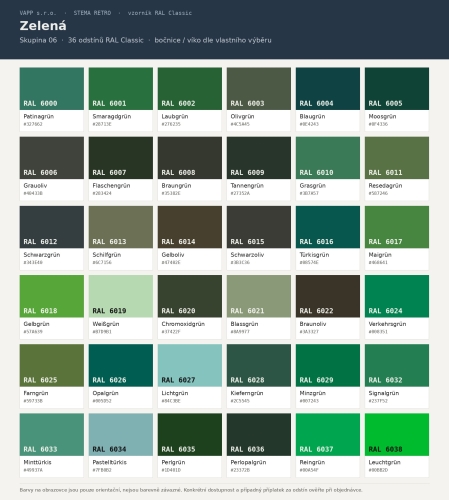Select RAL 6003 Olivgrün swatch
449x500 pixels.
click(x=259, y=89)
